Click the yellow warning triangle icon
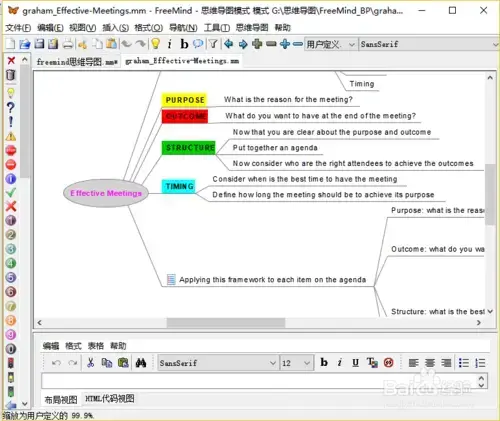This screenshot has height=421, width=500. (11, 136)
